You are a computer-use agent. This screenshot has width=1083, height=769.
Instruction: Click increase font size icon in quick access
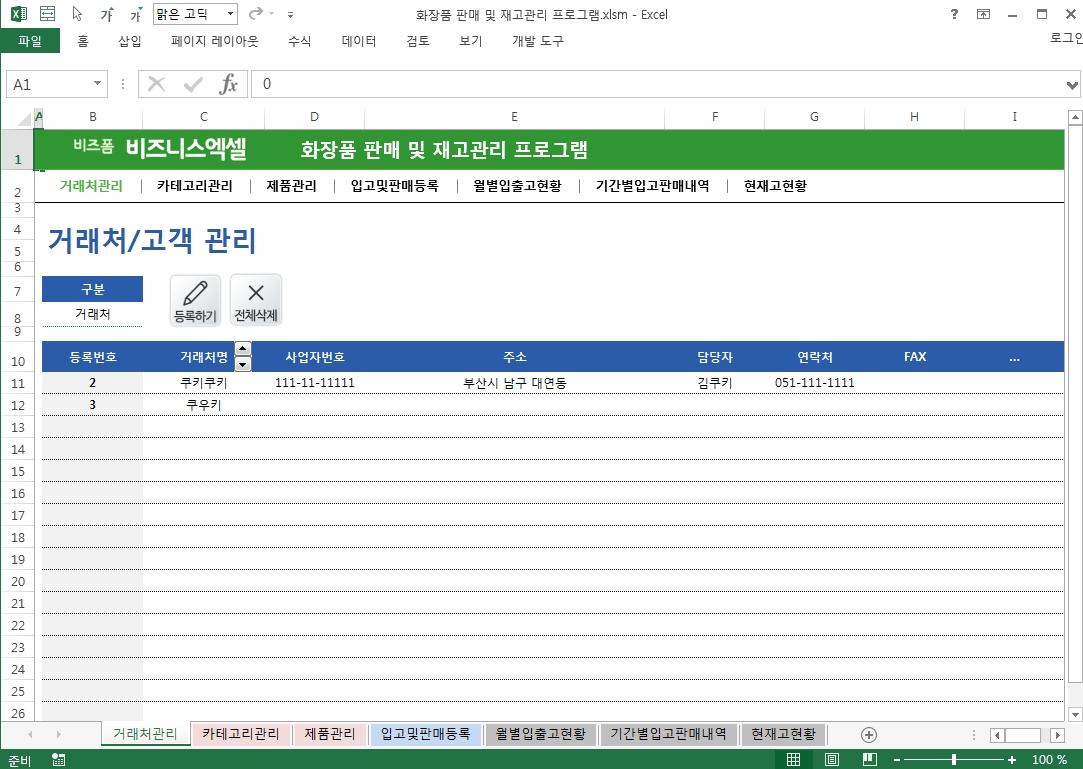106,15
